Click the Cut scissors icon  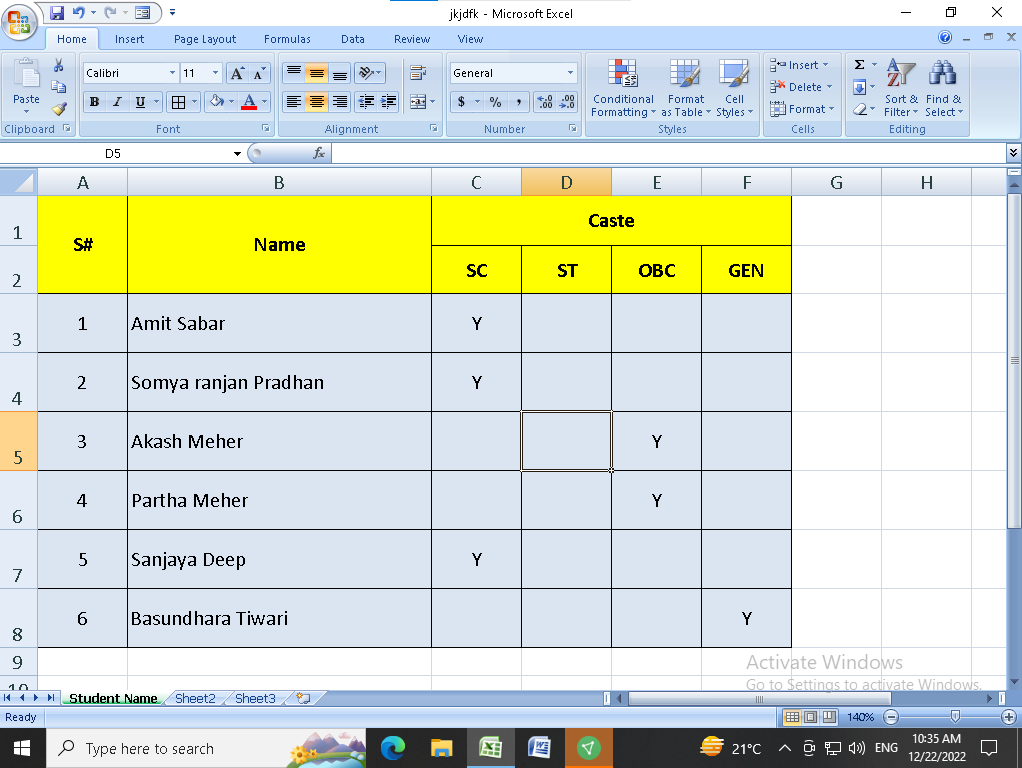[x=59, y=66]
